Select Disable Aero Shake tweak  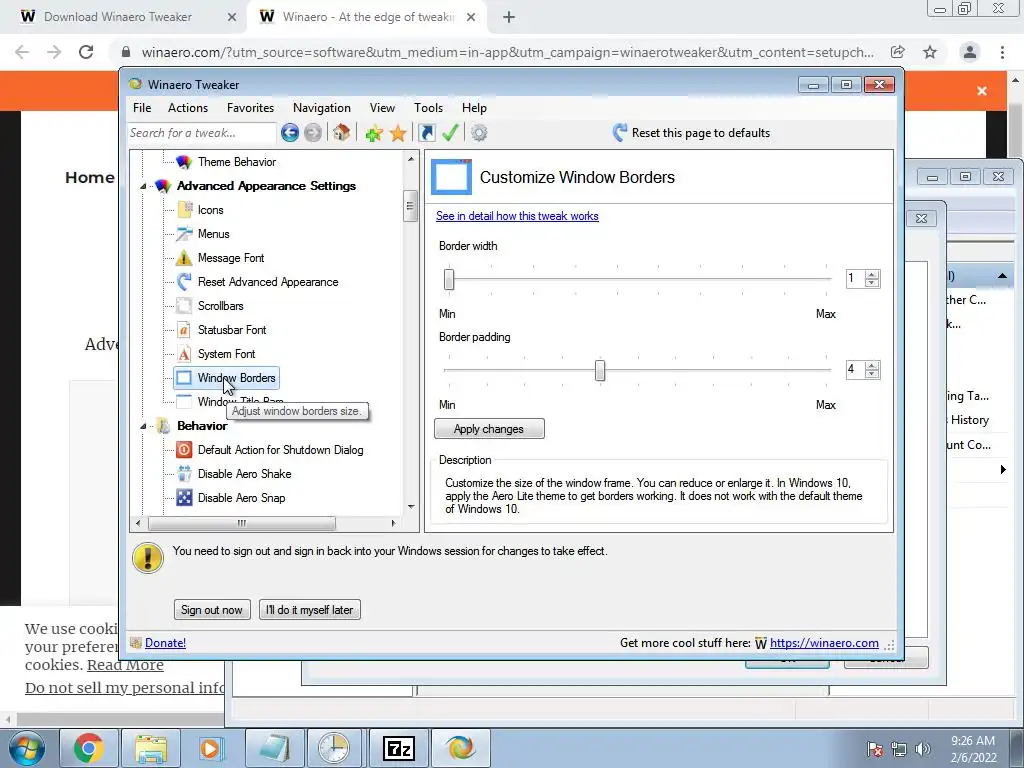point(244,474)
